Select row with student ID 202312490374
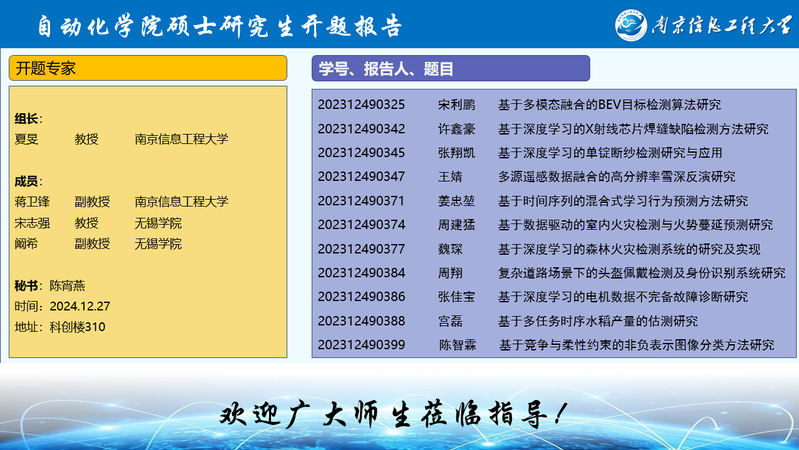The width and height of the screenshot is (799, 450). pyautogui.click(x=361, y=224)
